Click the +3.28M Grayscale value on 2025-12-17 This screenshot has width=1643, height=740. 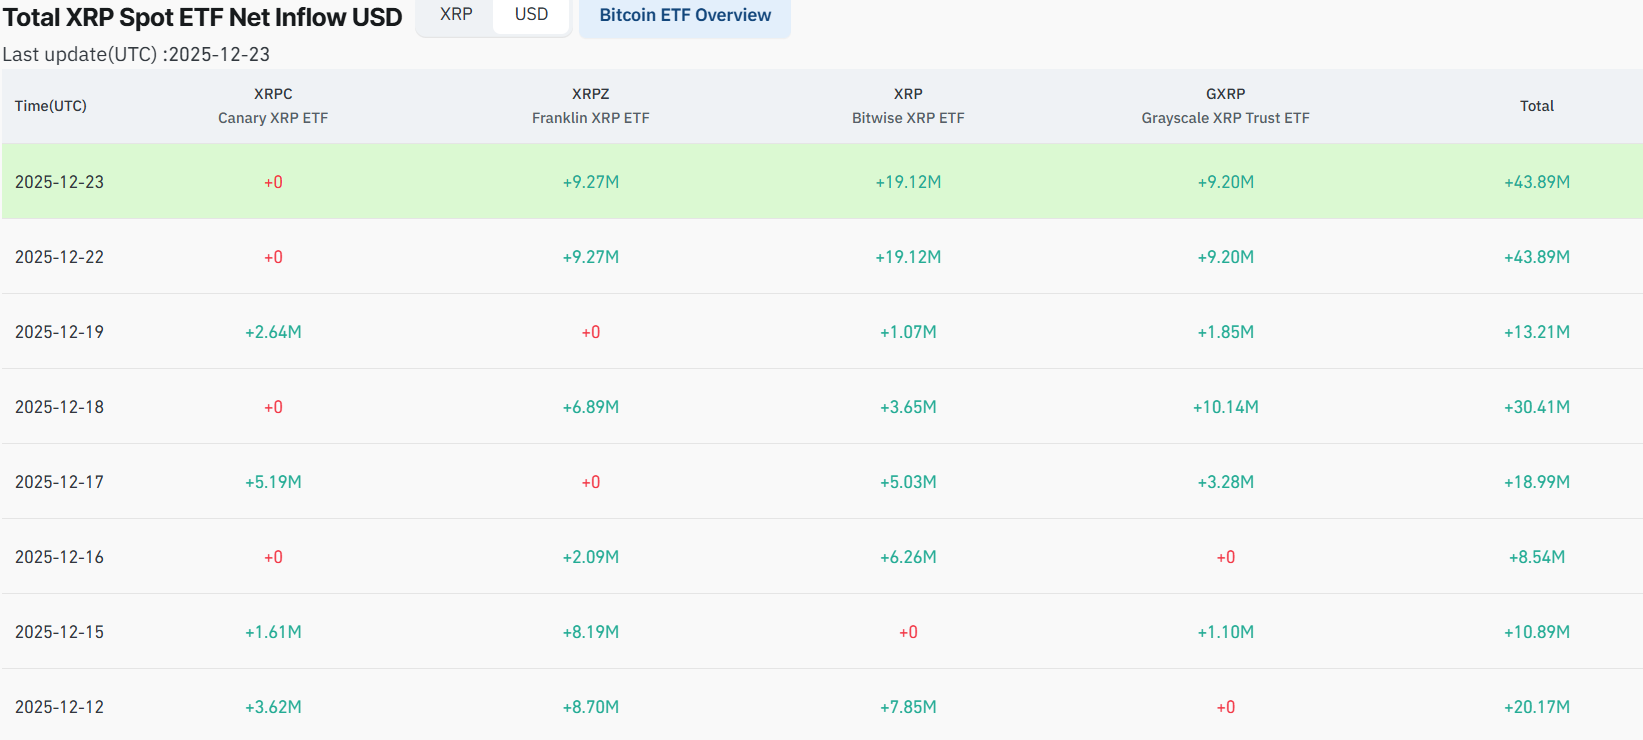pyautogui.click(x=1226, y=482)
